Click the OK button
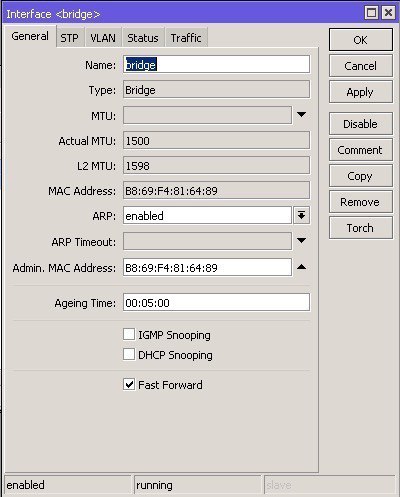This screenshot has height=497, width=400. pos(361,40)
